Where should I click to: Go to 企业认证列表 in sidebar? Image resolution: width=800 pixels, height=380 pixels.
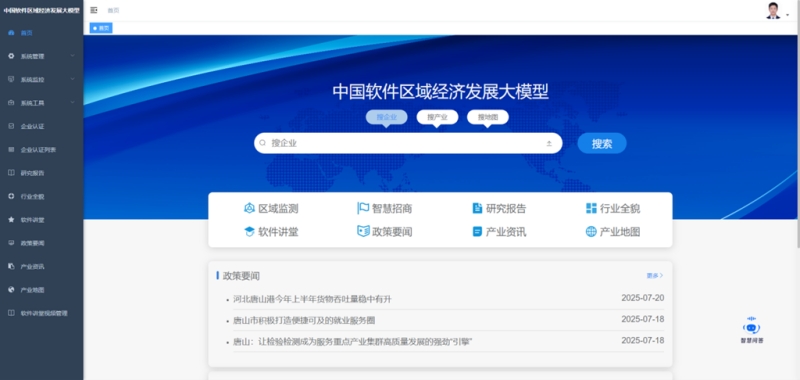[x=41, y=149]
